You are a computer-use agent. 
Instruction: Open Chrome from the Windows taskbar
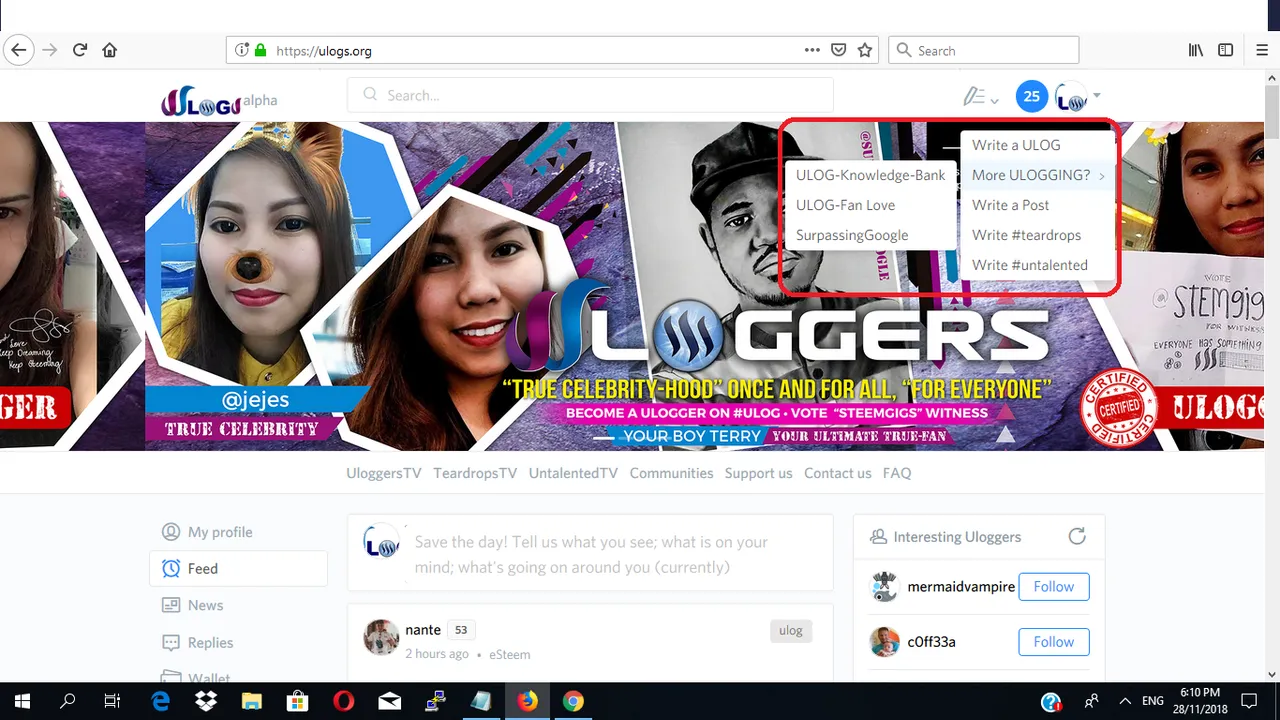(x=573, y=701)
